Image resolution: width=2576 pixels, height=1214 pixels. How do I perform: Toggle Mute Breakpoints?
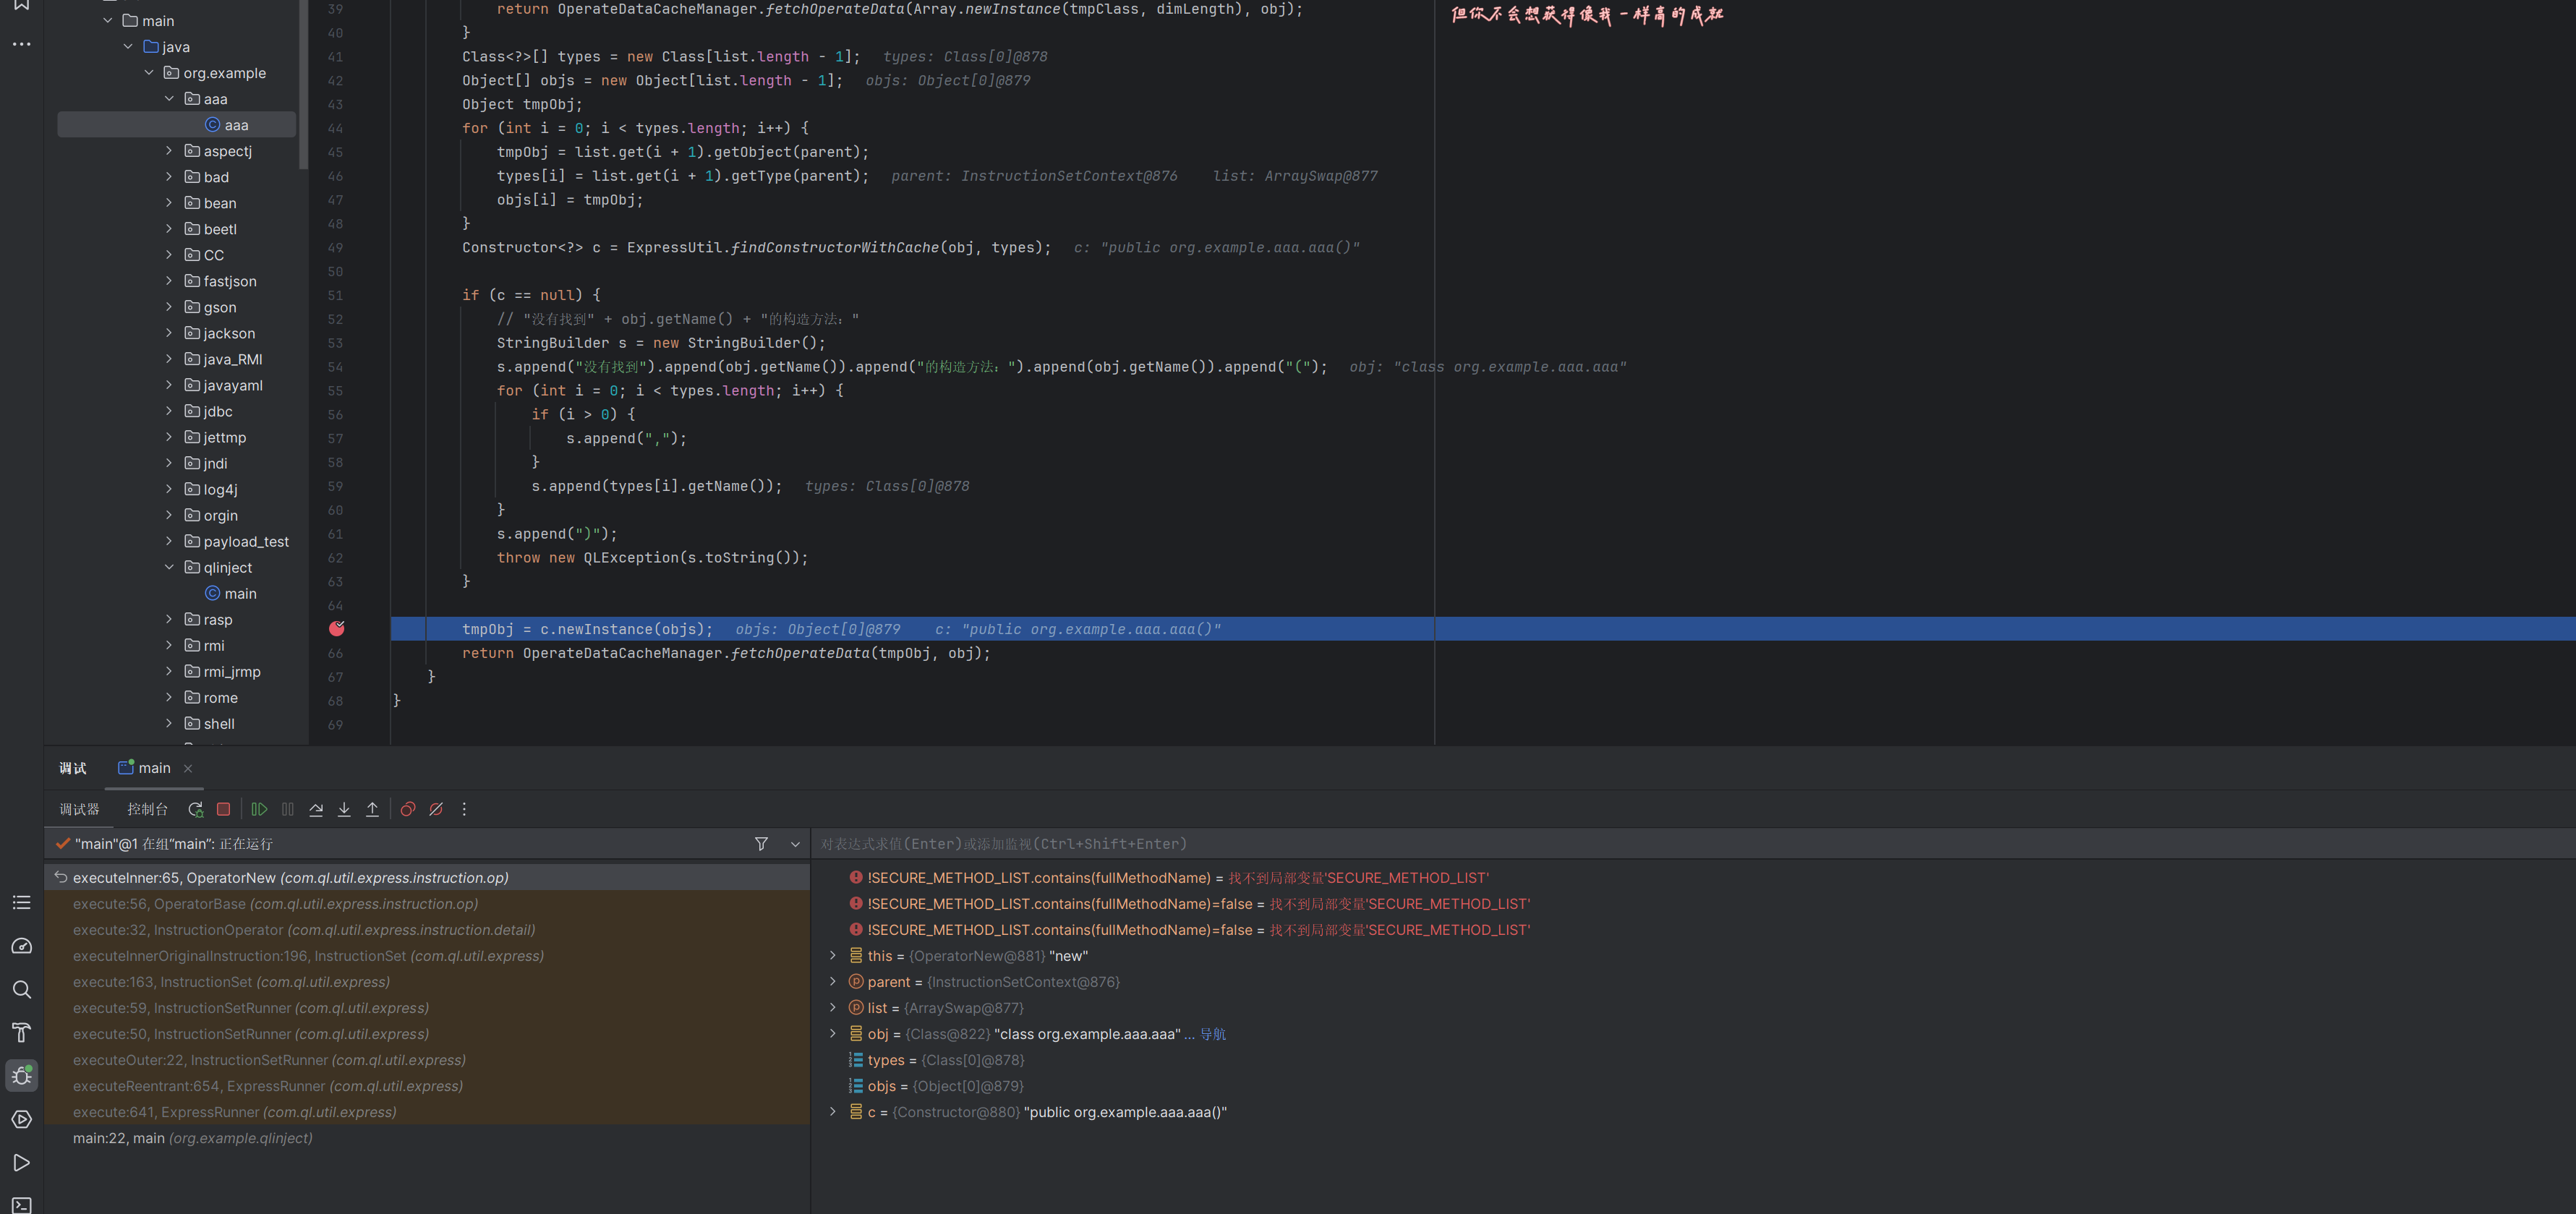click(x=436, y=809)
